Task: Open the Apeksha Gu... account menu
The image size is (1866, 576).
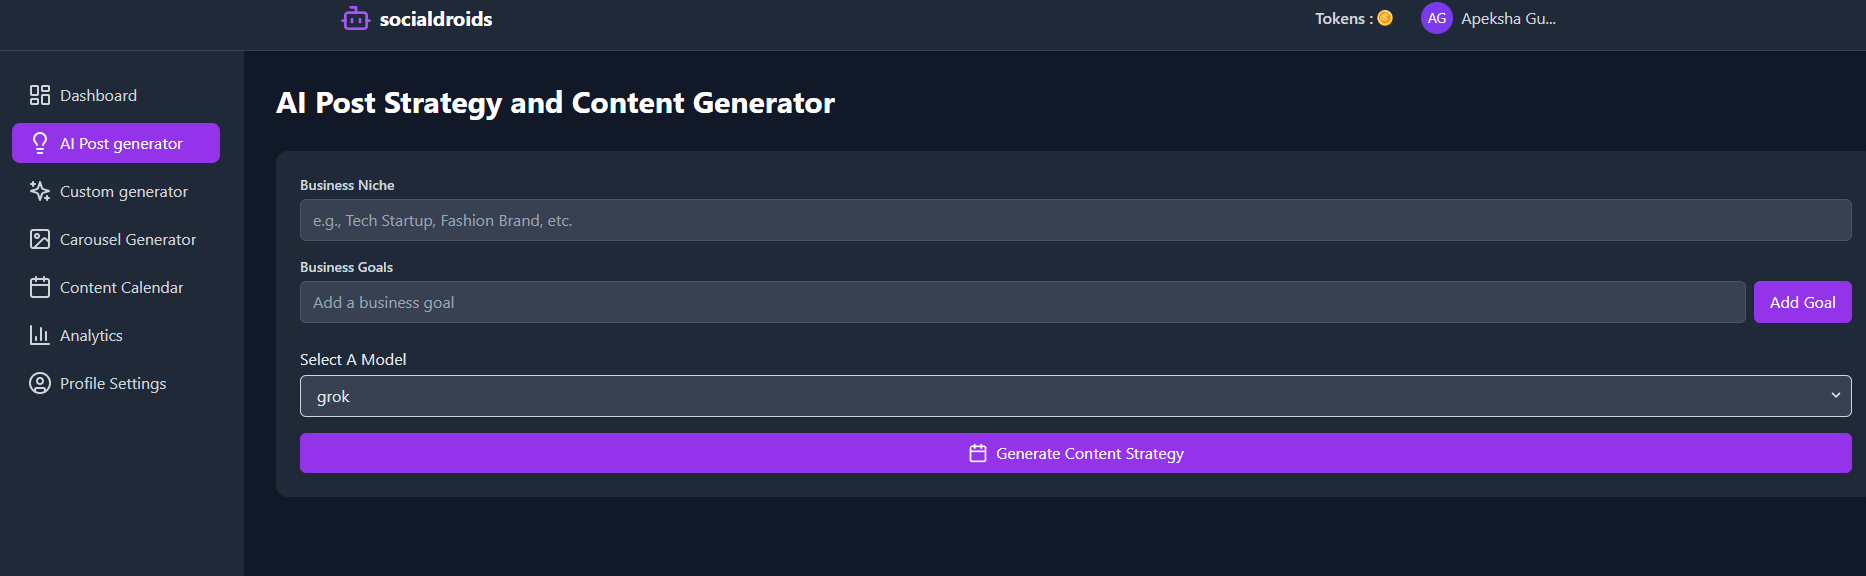Action: point(1508,18)
